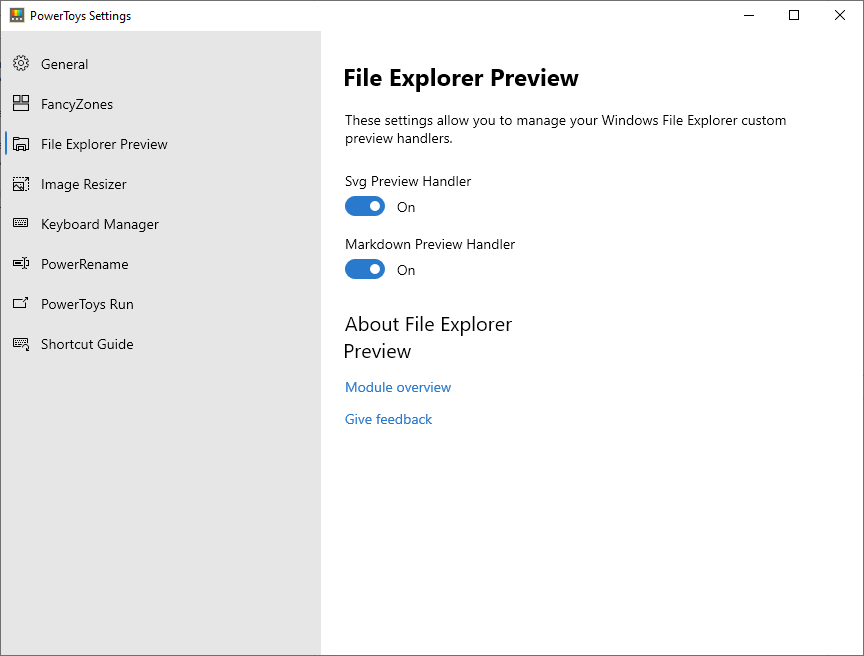
Task: Turn off the Svg Preview Handler toggle
Action: pos(365,207)
